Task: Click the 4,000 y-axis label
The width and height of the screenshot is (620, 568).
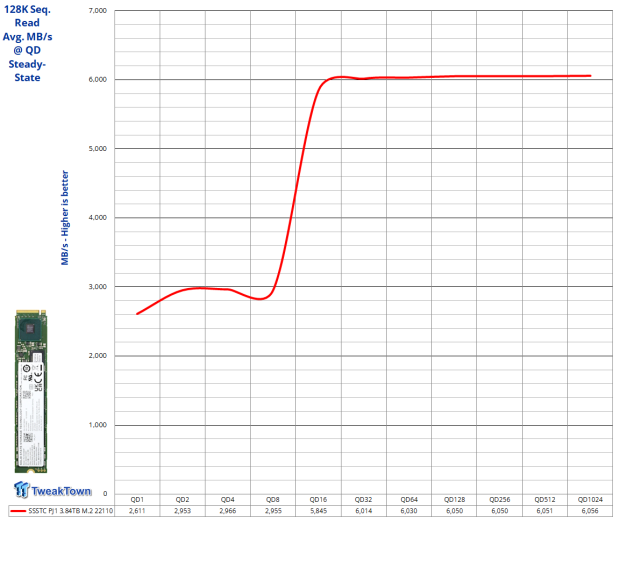Action: coord(98,218)
